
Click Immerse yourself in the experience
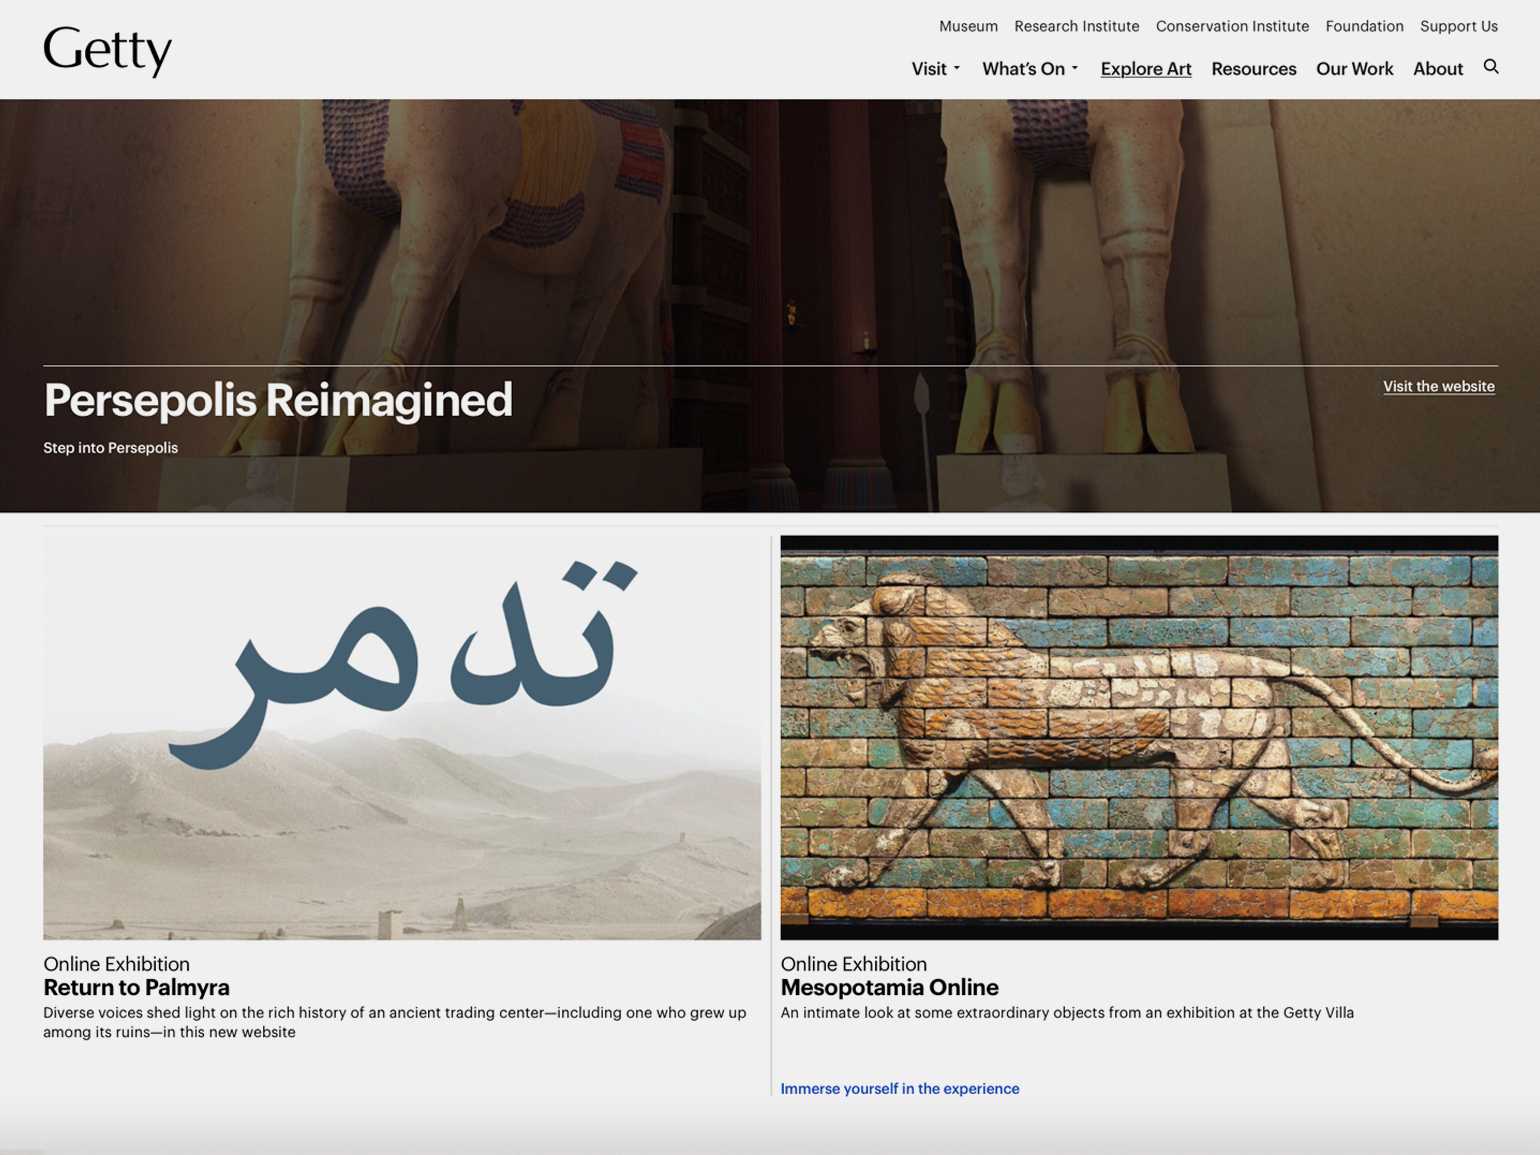click(899, 1089)
